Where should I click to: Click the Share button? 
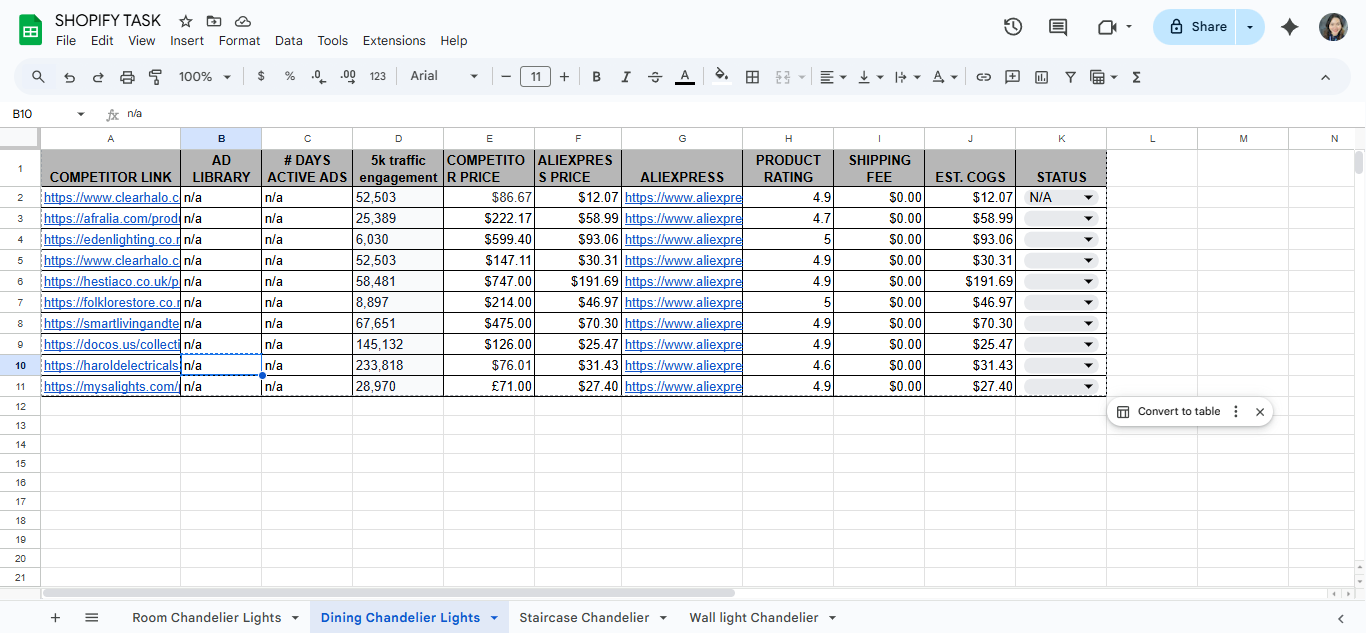(1196, 27)
